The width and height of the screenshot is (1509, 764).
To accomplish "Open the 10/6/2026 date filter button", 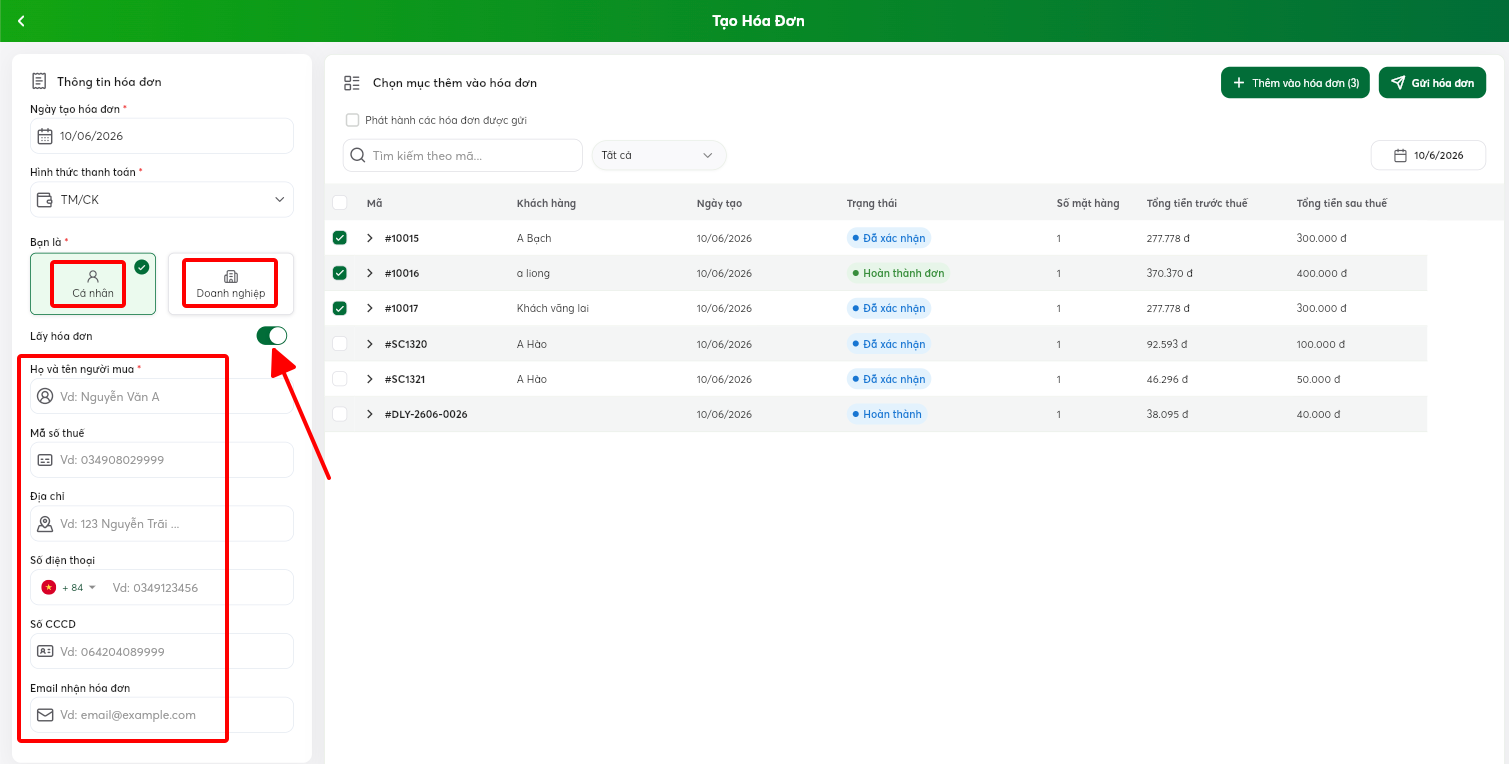I will 1428,155.
